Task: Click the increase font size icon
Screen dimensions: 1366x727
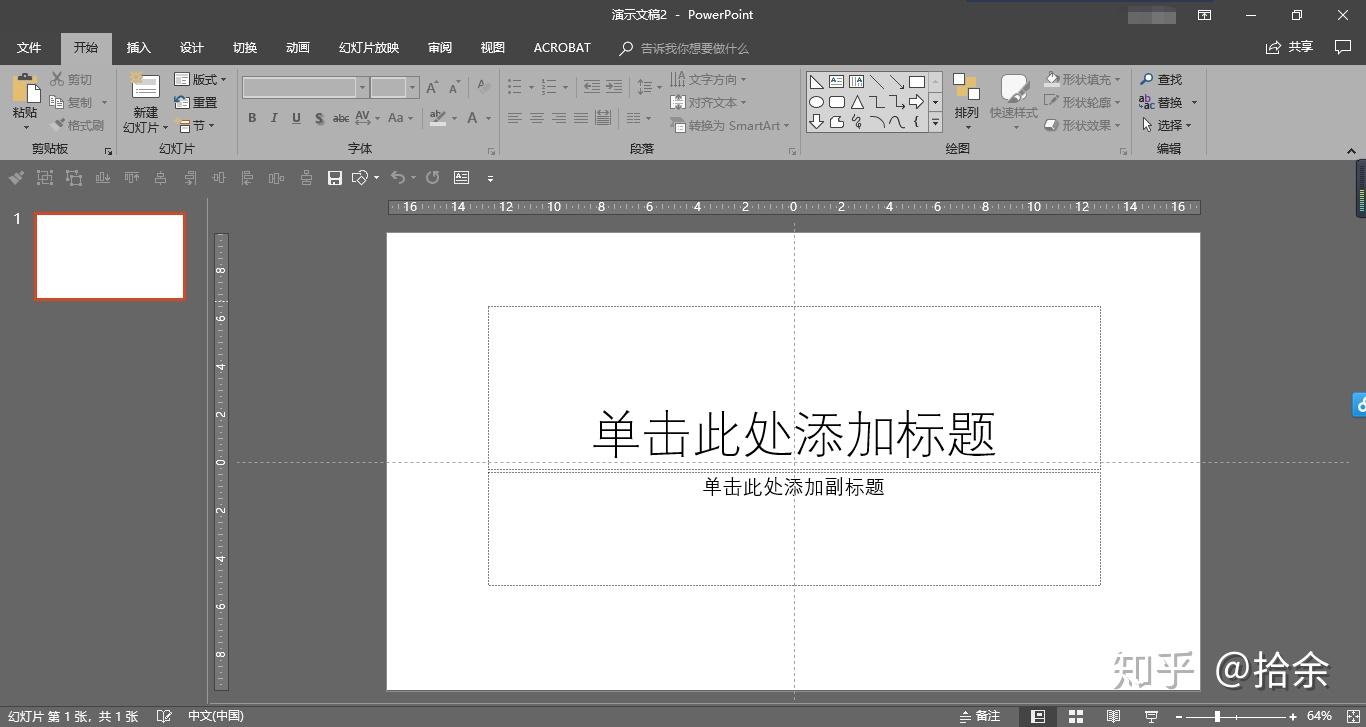Action: (x=432, y=88)
